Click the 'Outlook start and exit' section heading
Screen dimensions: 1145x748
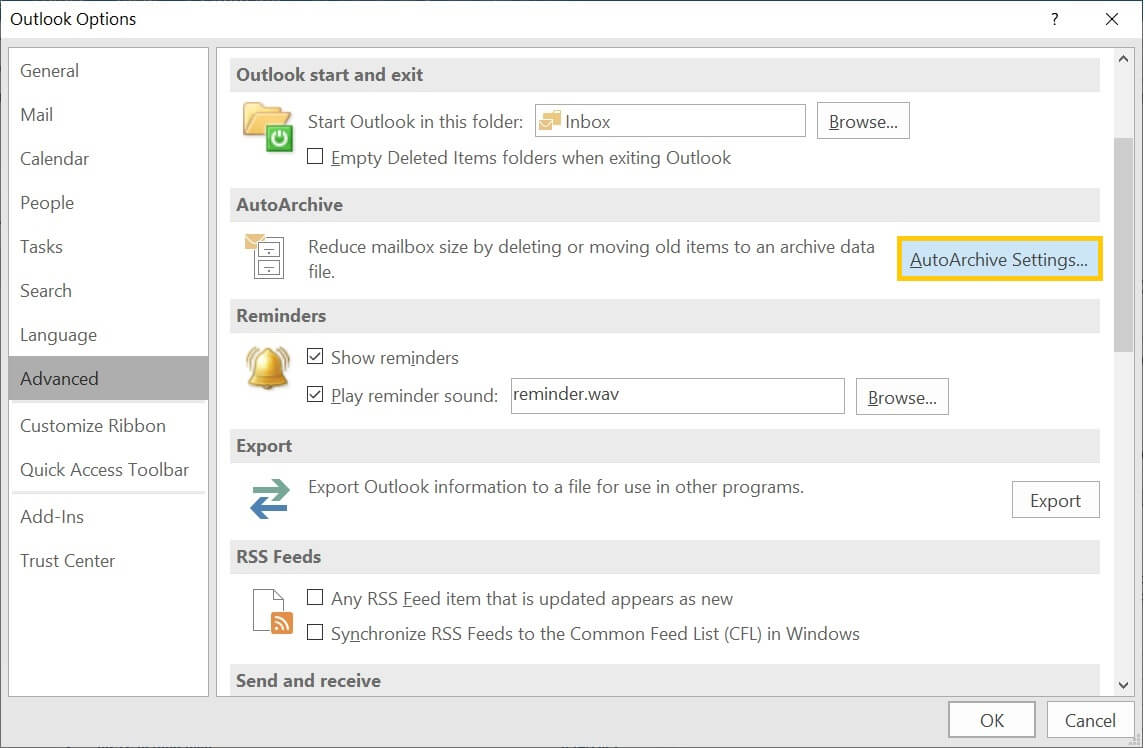click(x=329, y=75)
